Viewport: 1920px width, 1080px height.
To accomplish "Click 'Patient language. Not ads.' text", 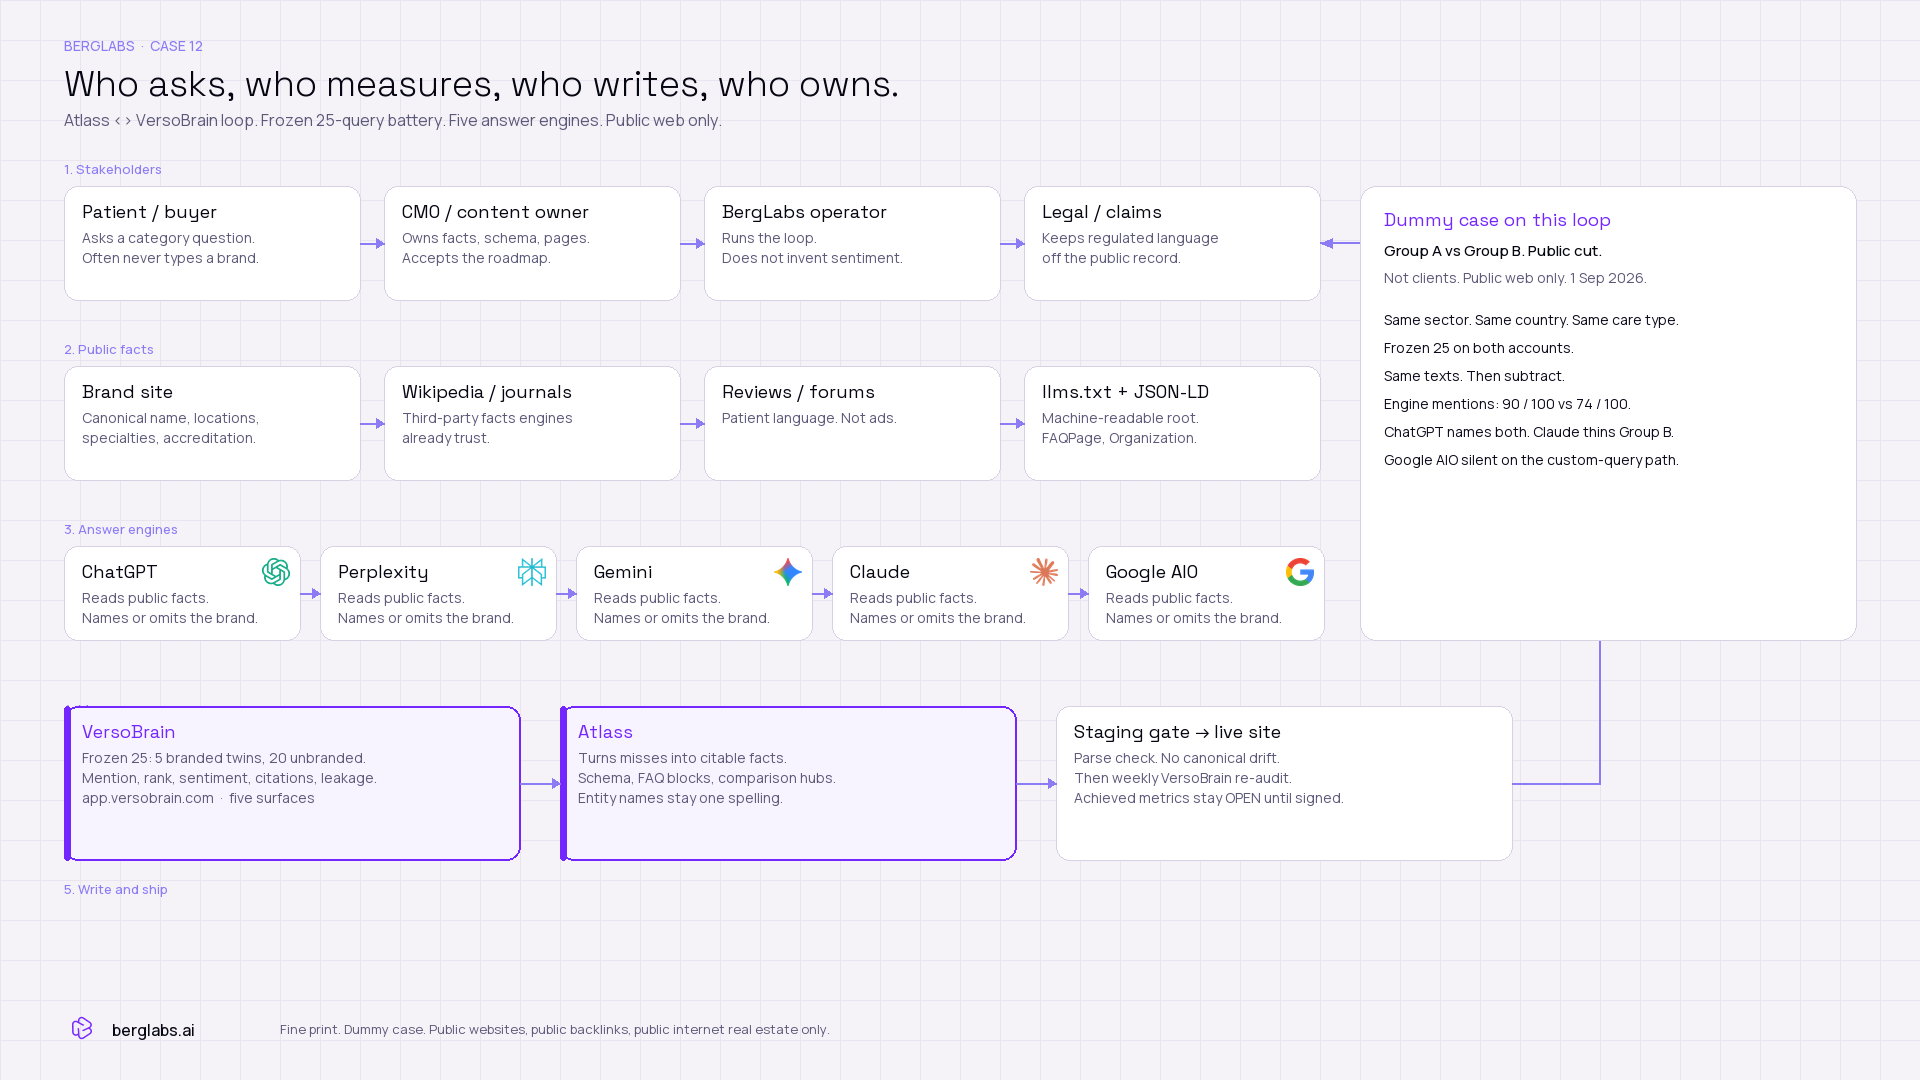I will 809,418.
